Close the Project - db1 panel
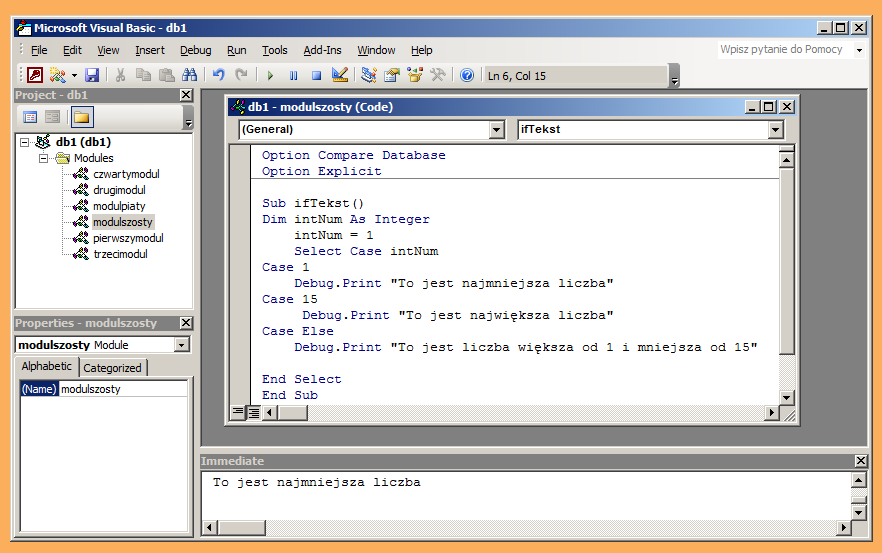Viewport: 882px width, 553px height. 187,95
